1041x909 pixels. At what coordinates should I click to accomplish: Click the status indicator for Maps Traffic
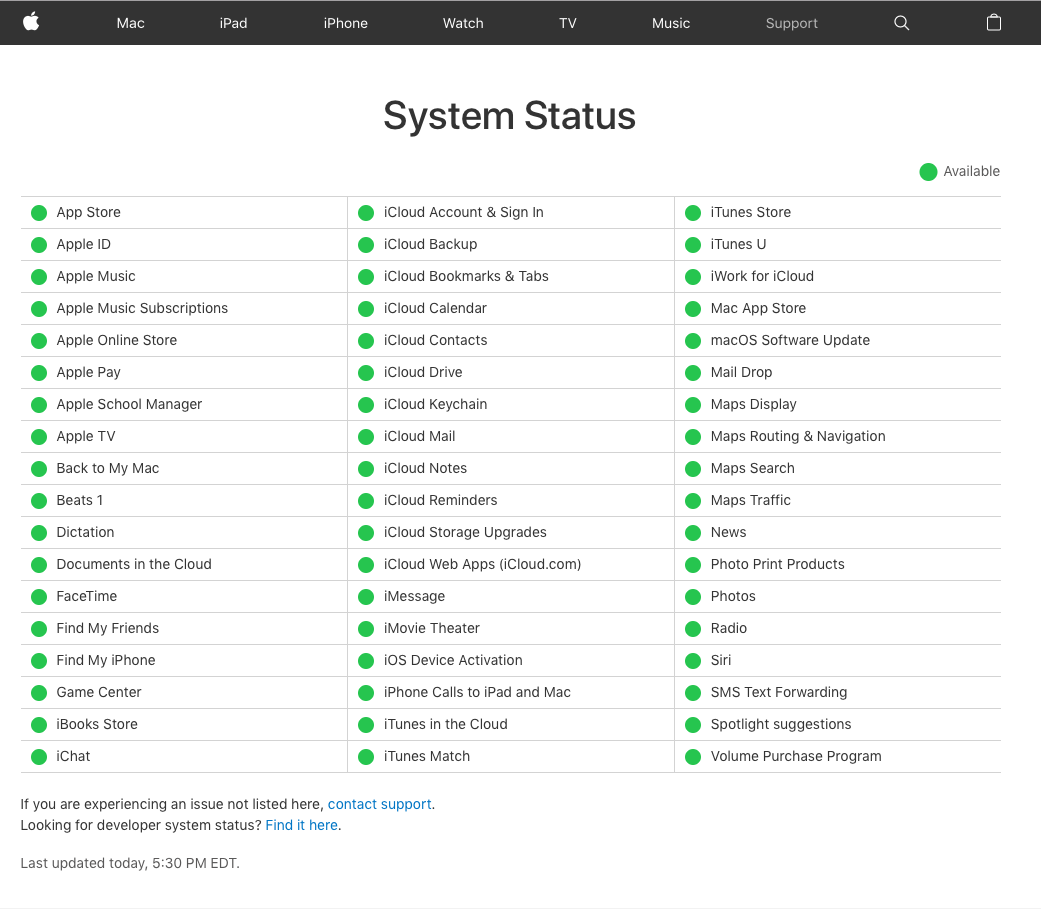click(693, 501)
